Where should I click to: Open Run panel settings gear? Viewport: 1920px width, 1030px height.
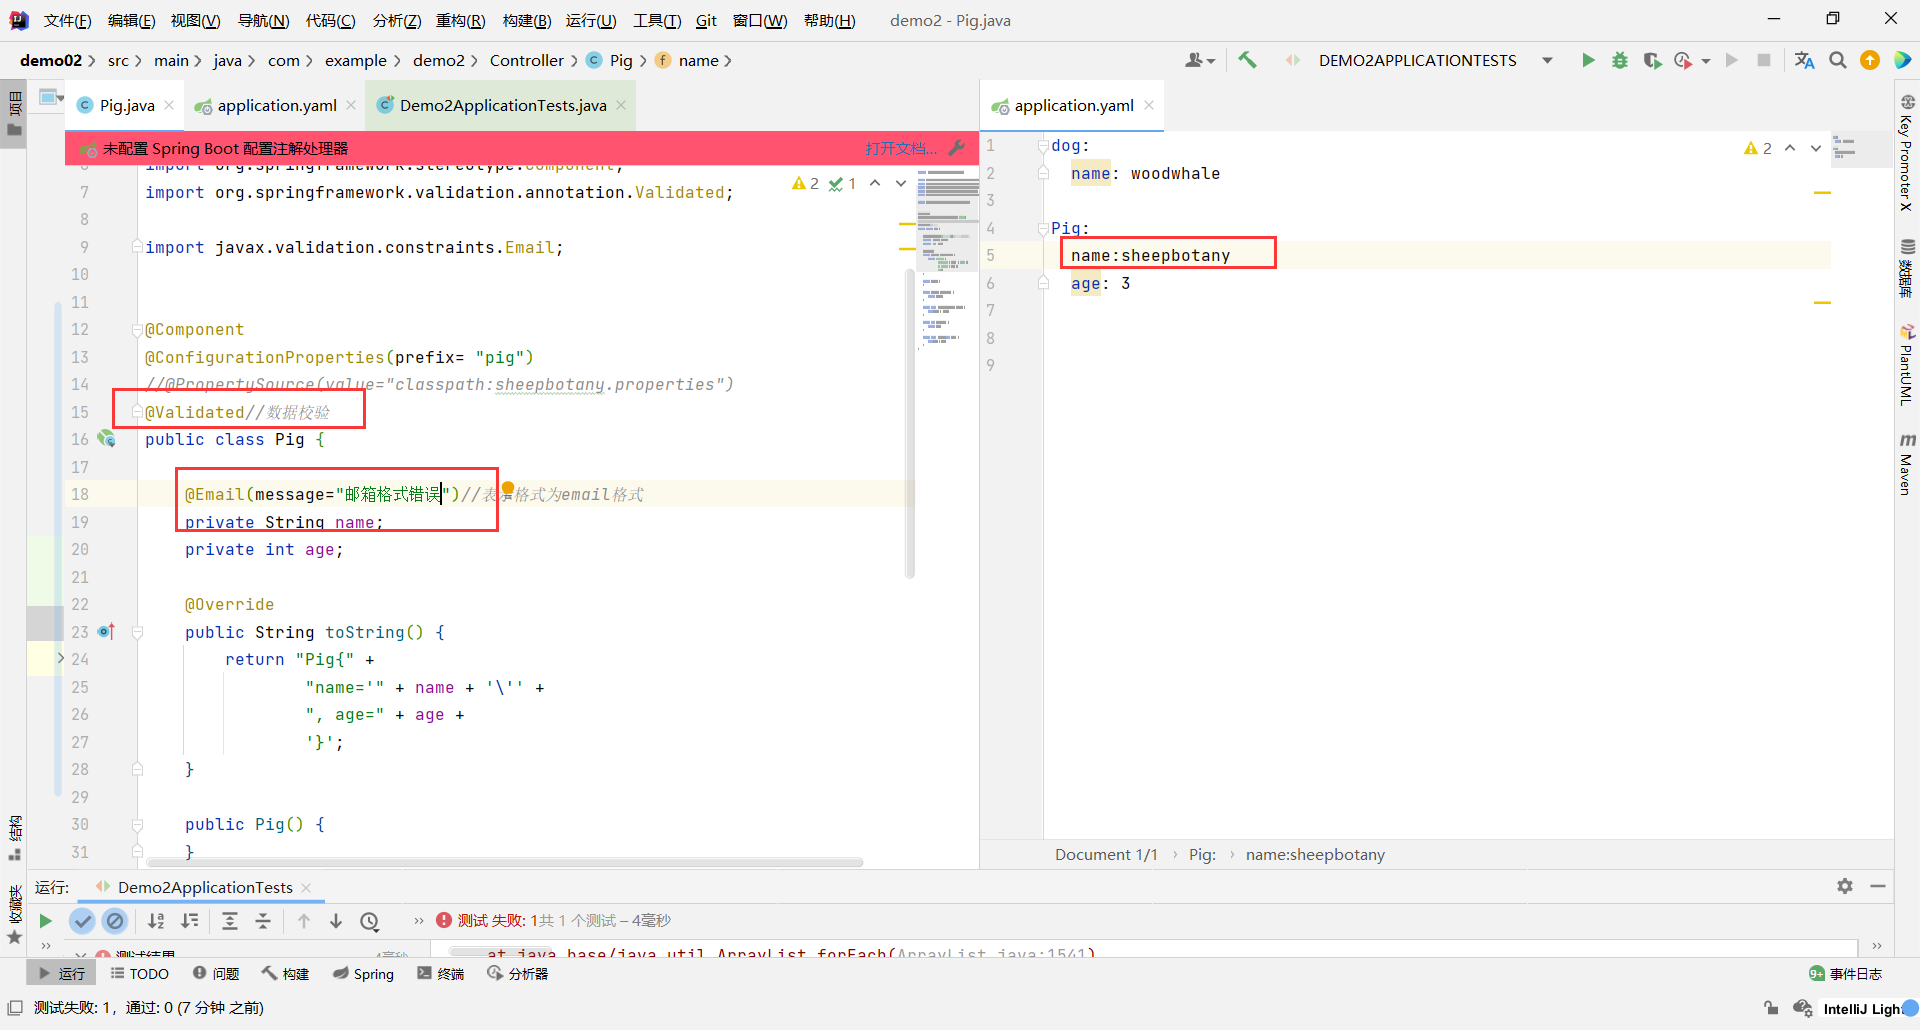pos(1845,886)
